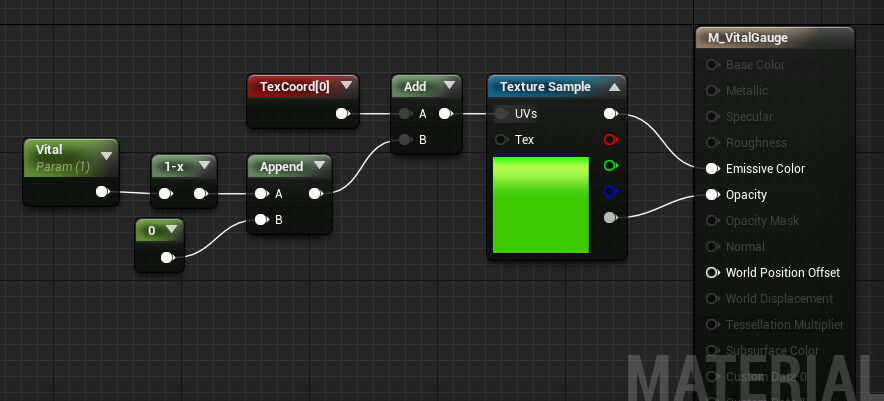This screenshot has height=401, width=884.
Task: Click the Append node B input pin
Action: (x=261, y=220)
